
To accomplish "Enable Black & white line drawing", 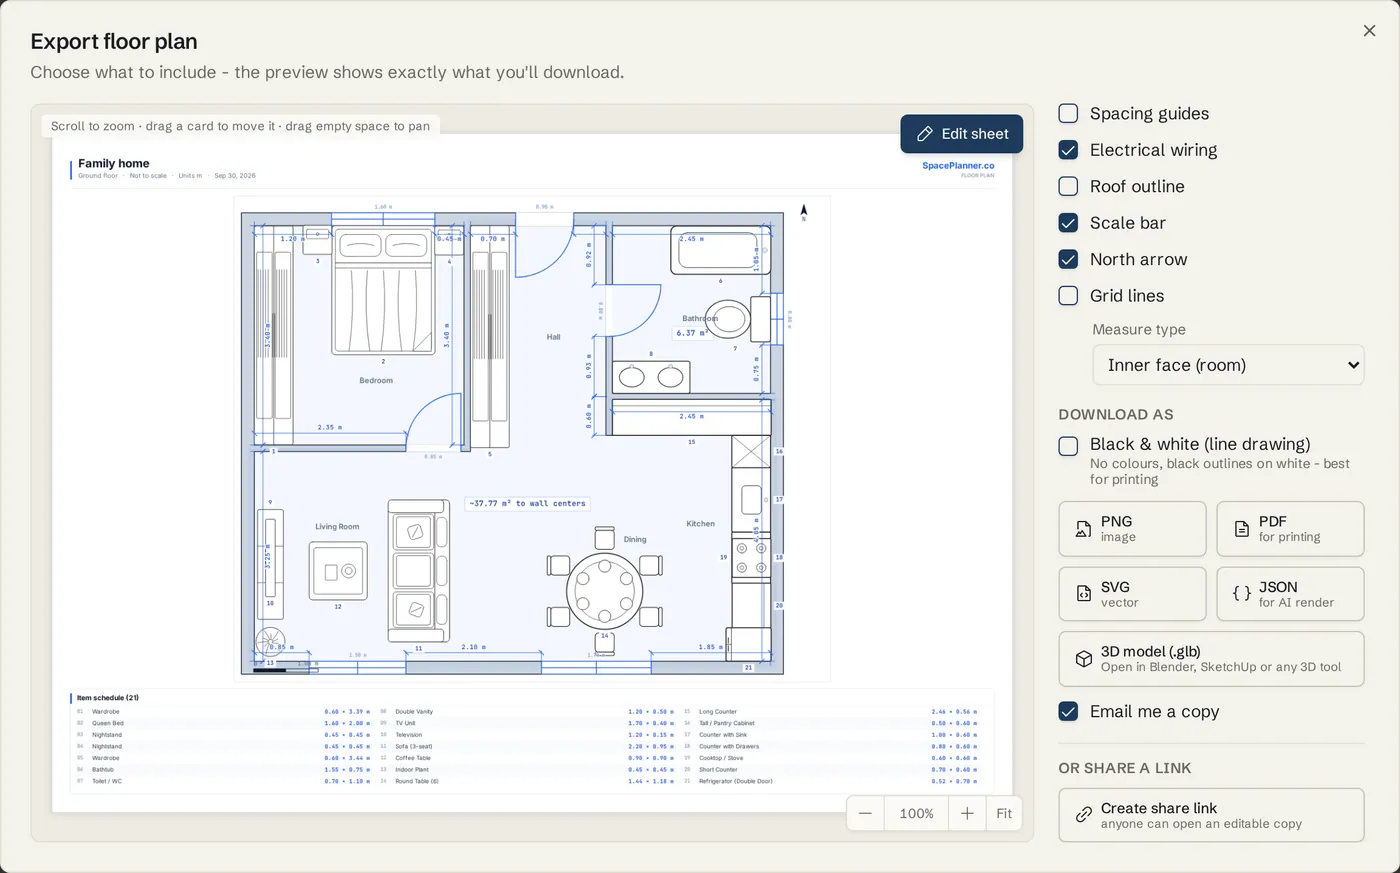I will coord(1068,445).
